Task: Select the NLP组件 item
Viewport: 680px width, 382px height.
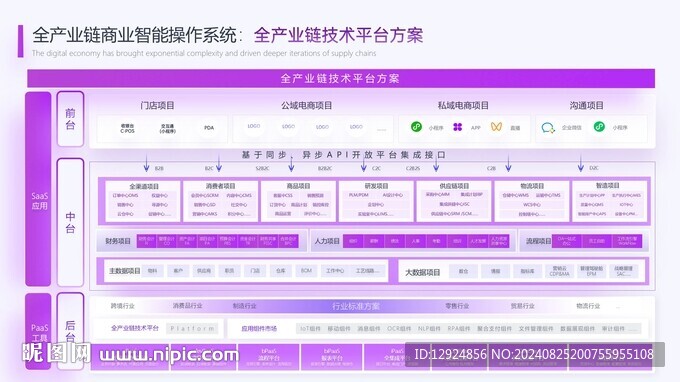Action: (429, 329)
